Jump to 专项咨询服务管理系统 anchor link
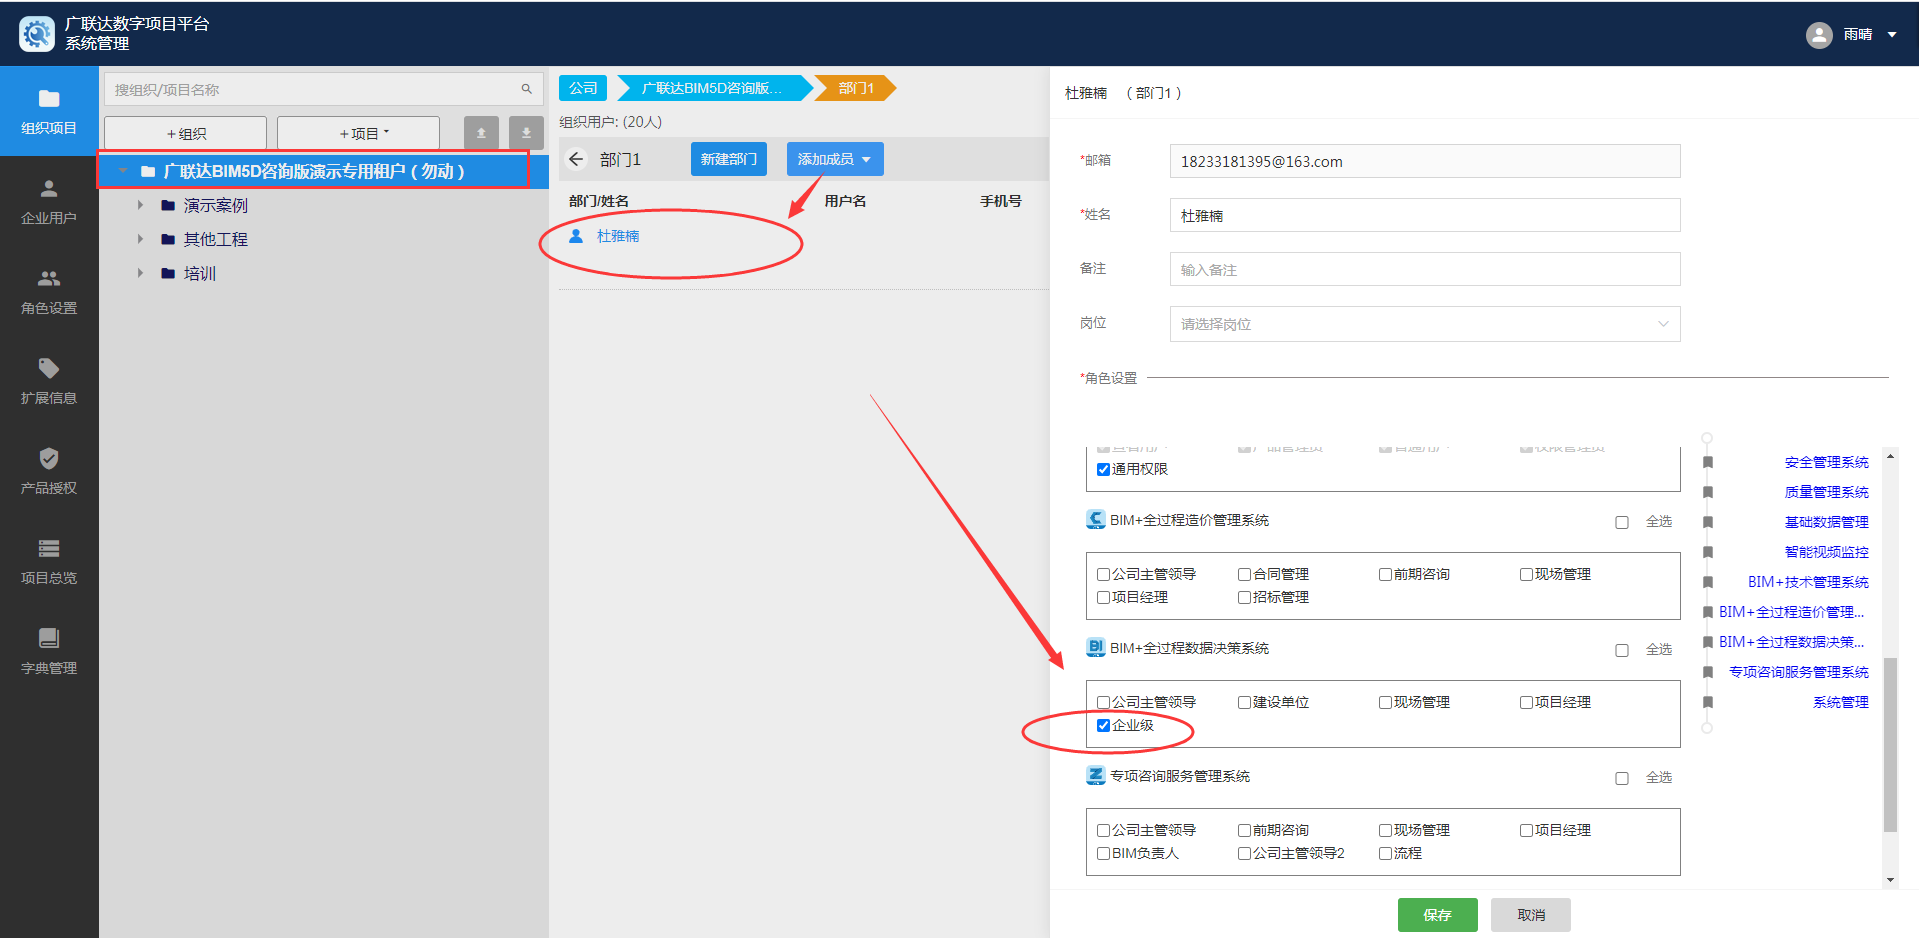1919x938 pixels. pyautogui.click(x=1799, y=672)
